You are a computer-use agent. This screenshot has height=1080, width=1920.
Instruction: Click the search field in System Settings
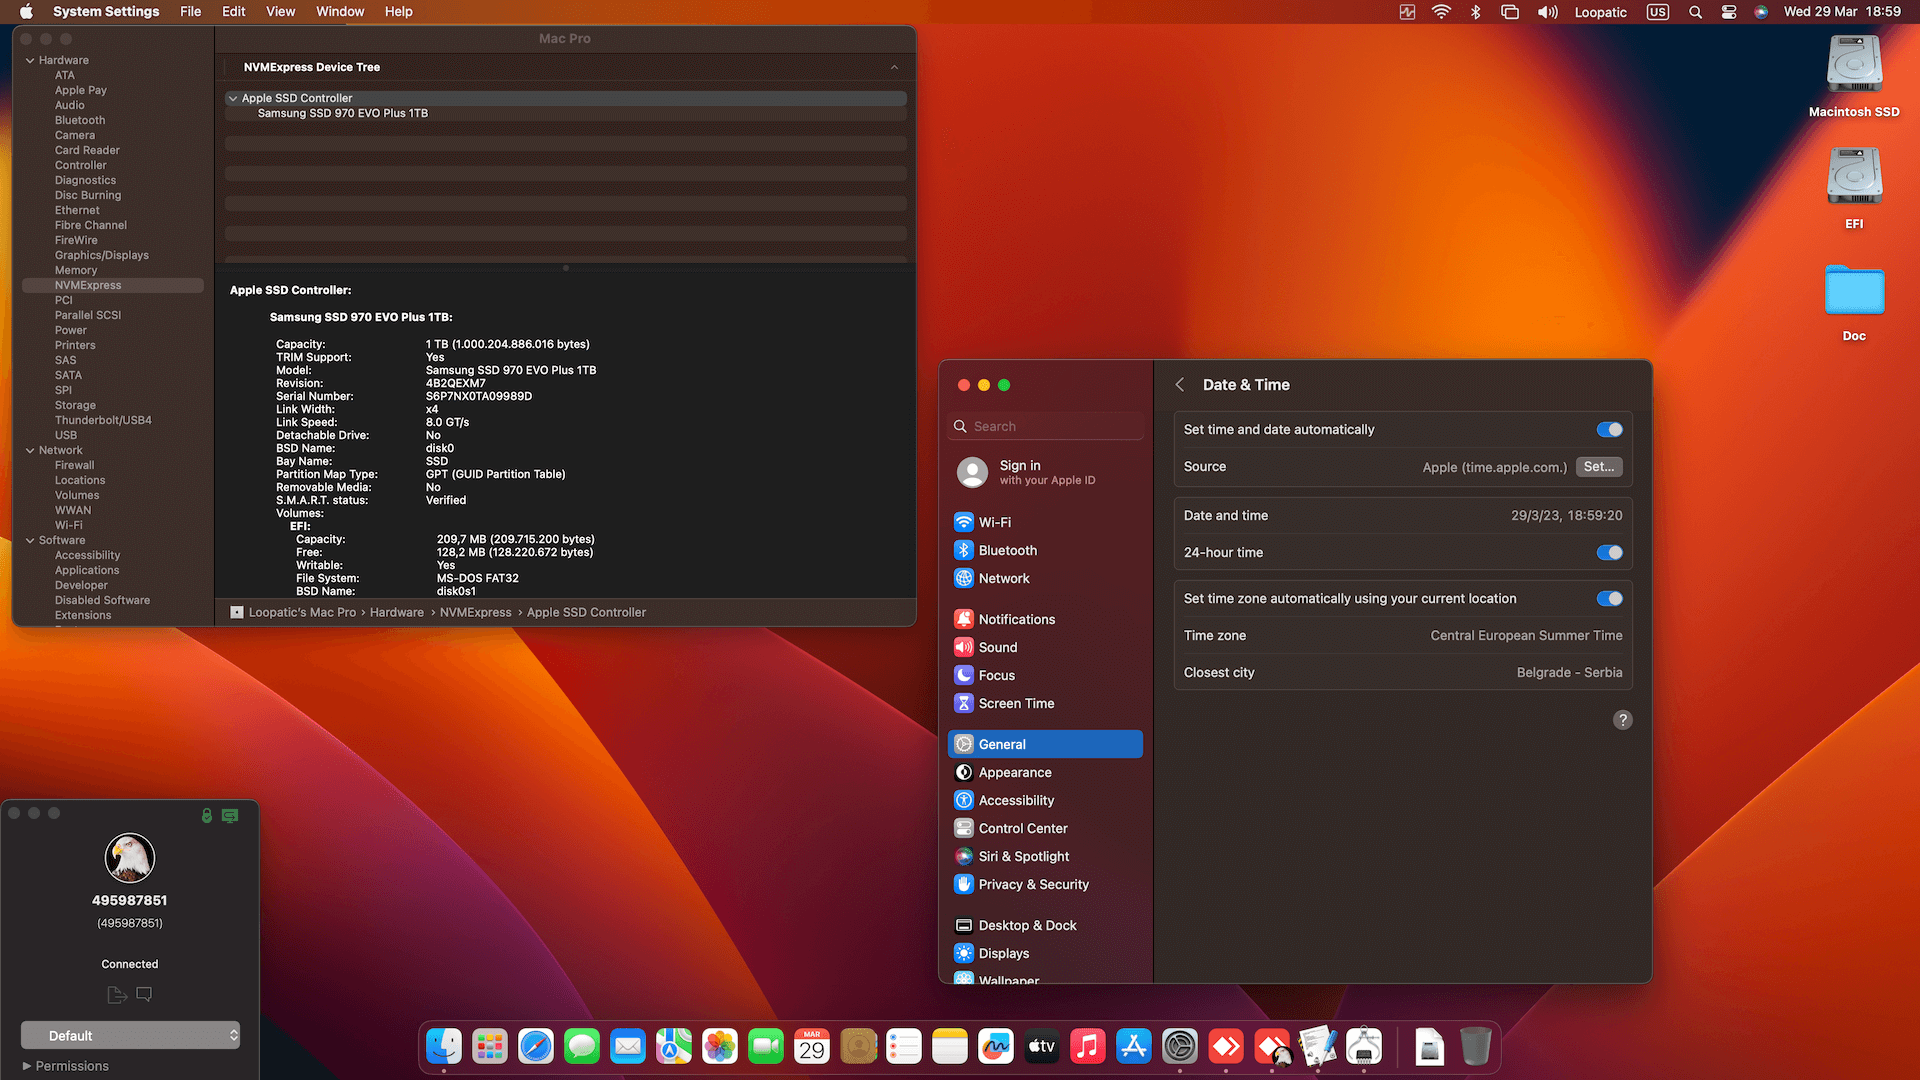point(1044,425)
